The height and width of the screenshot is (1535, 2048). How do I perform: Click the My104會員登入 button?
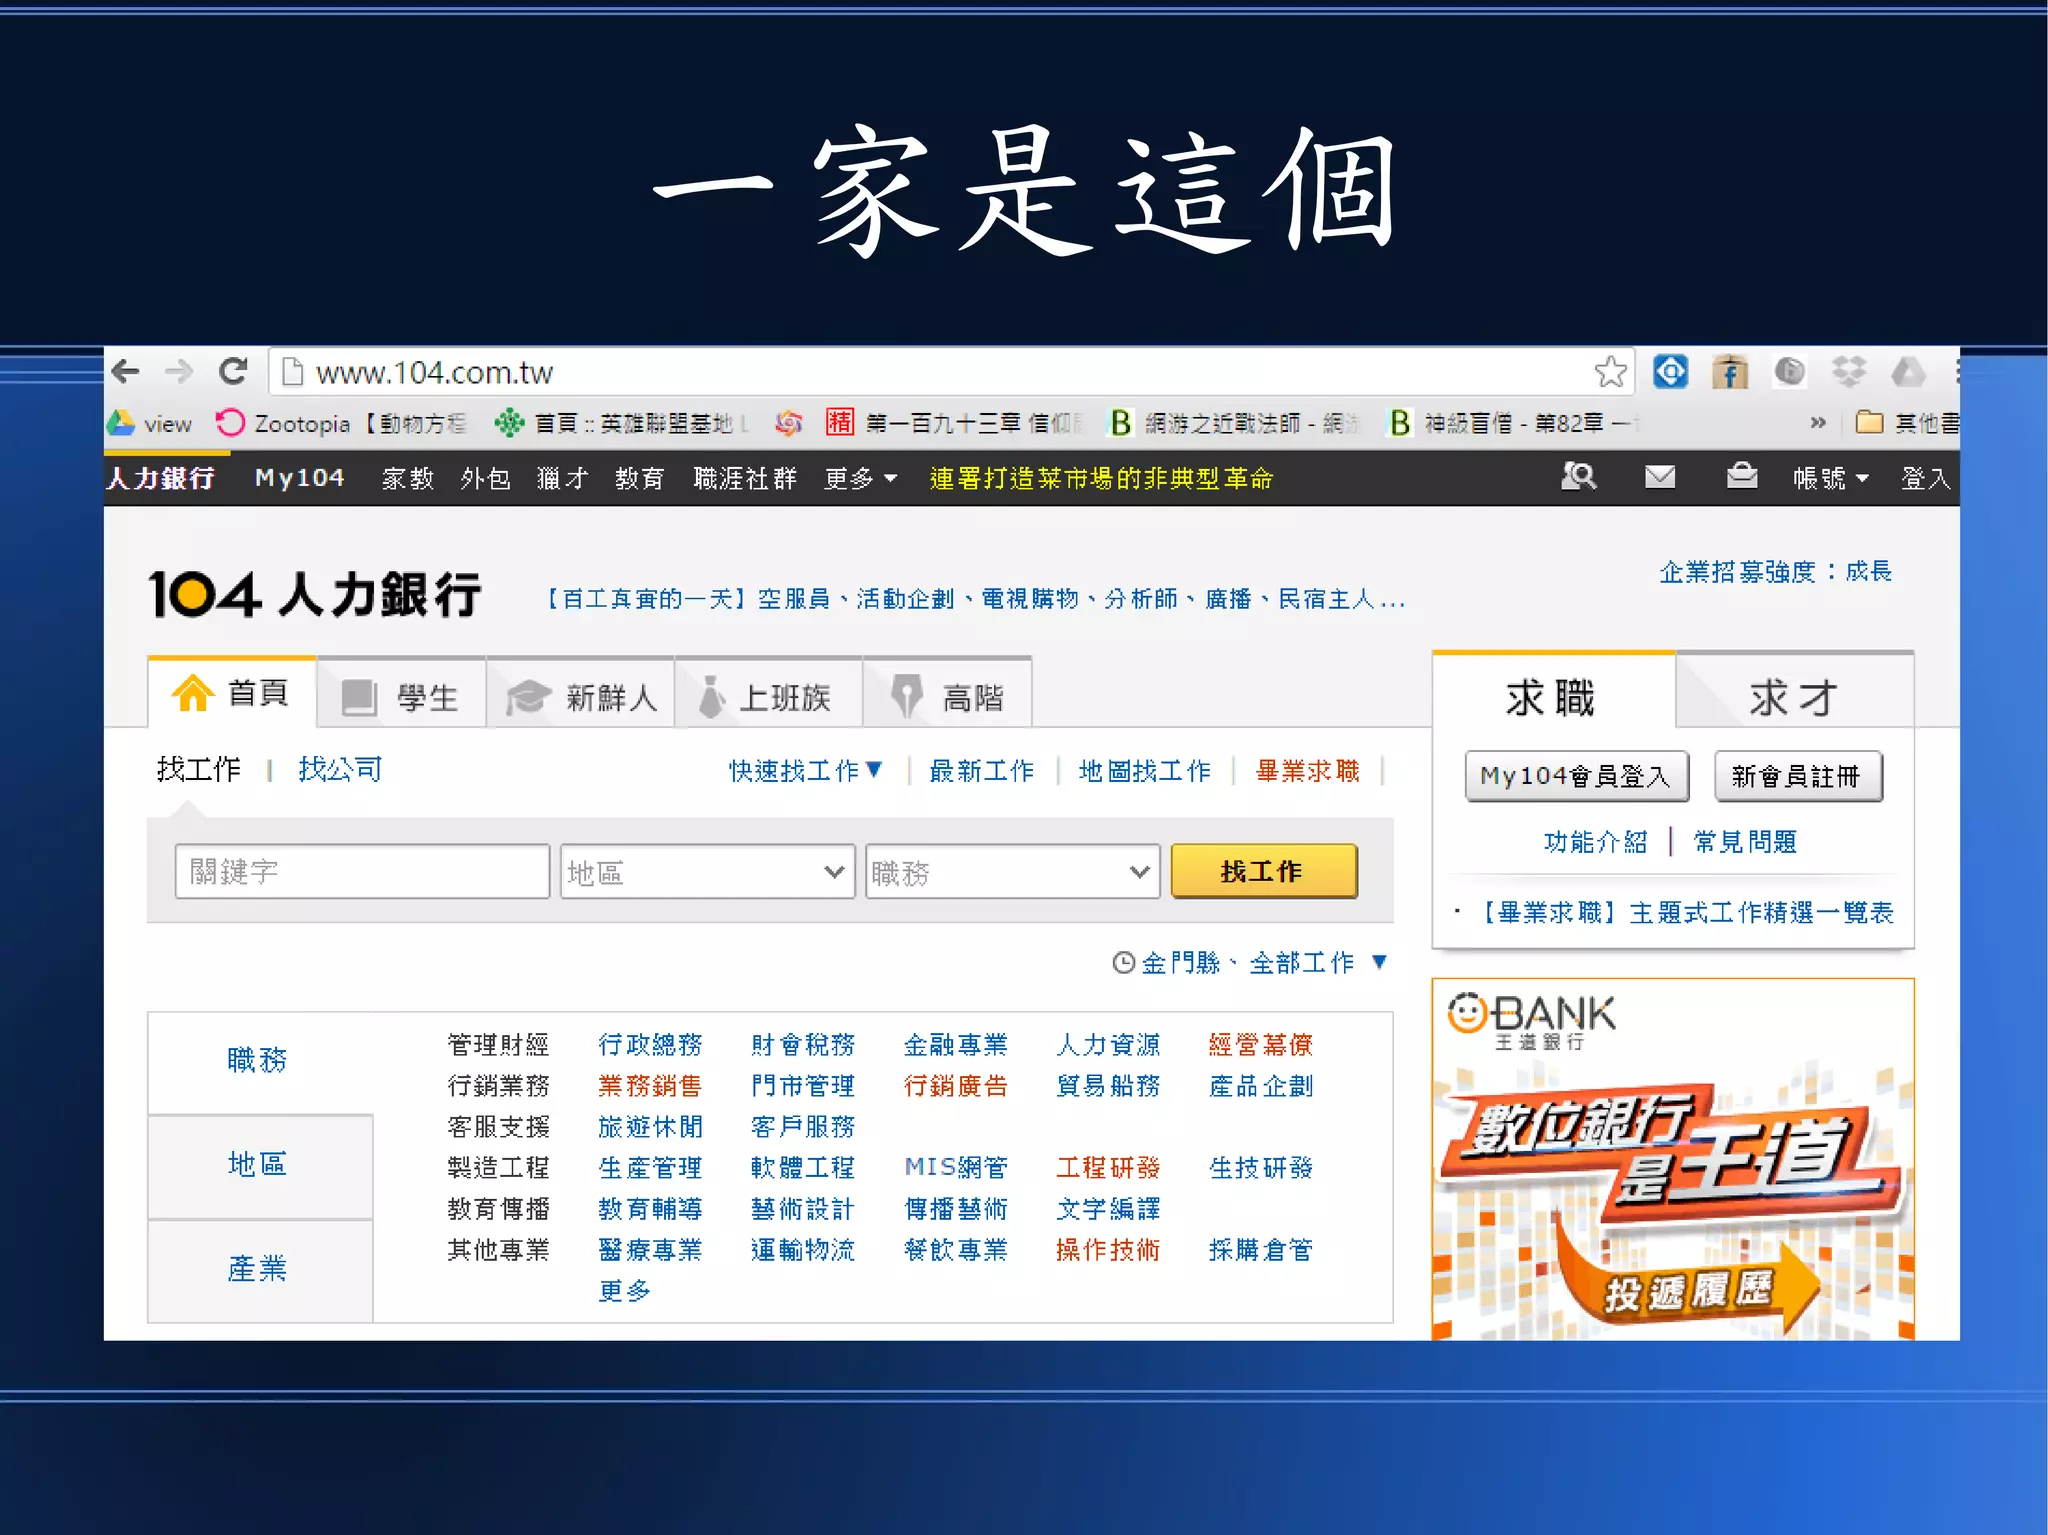tap(1577, 776)
